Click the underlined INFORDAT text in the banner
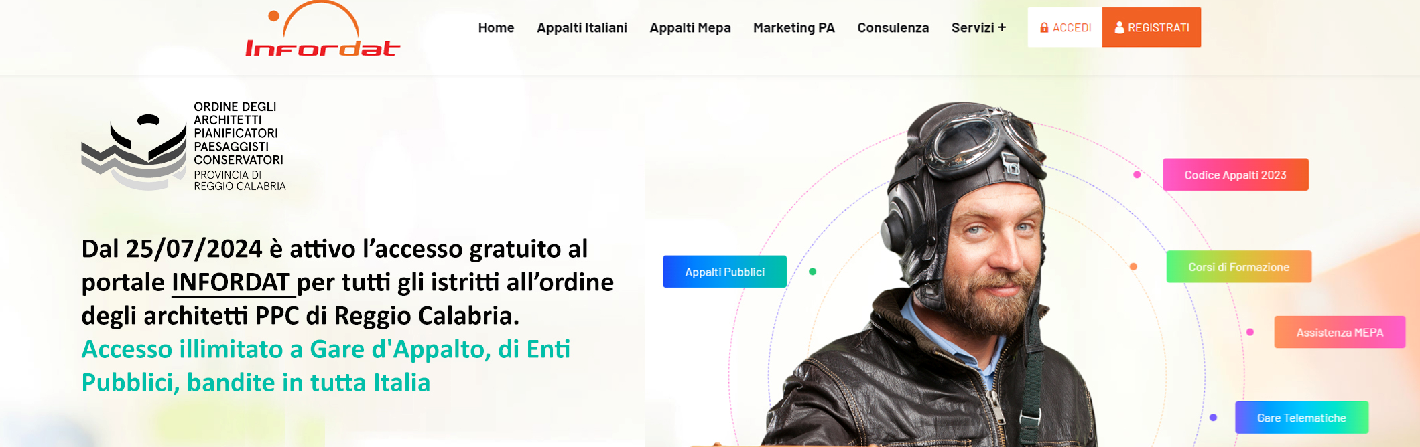The height and width of the screenshot is (447, 1420). [x=234, y=281]
